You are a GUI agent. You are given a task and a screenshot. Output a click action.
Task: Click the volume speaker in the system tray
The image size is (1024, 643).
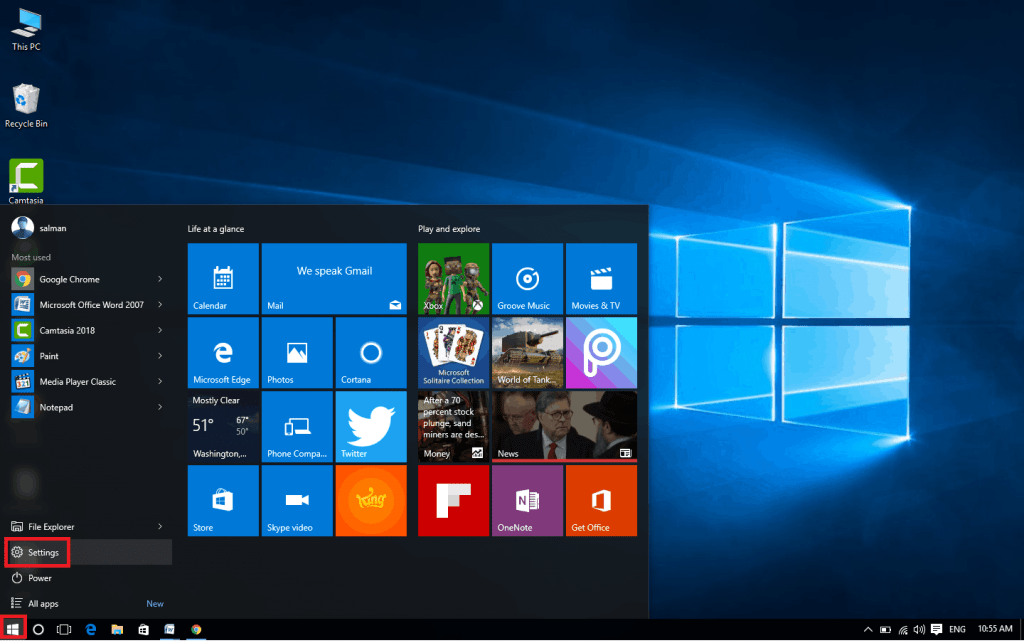click(918, 629)
